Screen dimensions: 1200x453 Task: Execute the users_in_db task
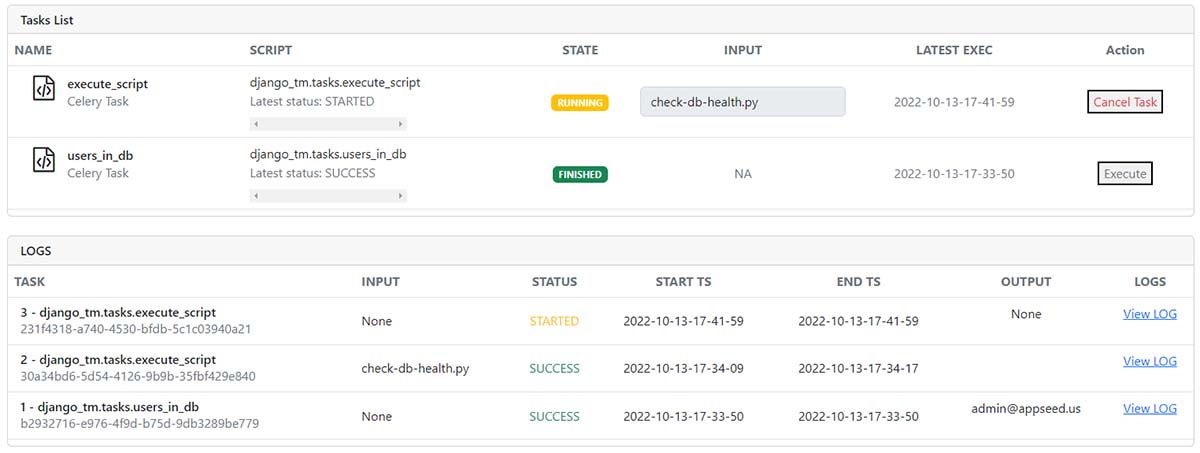click(1125, 174)
